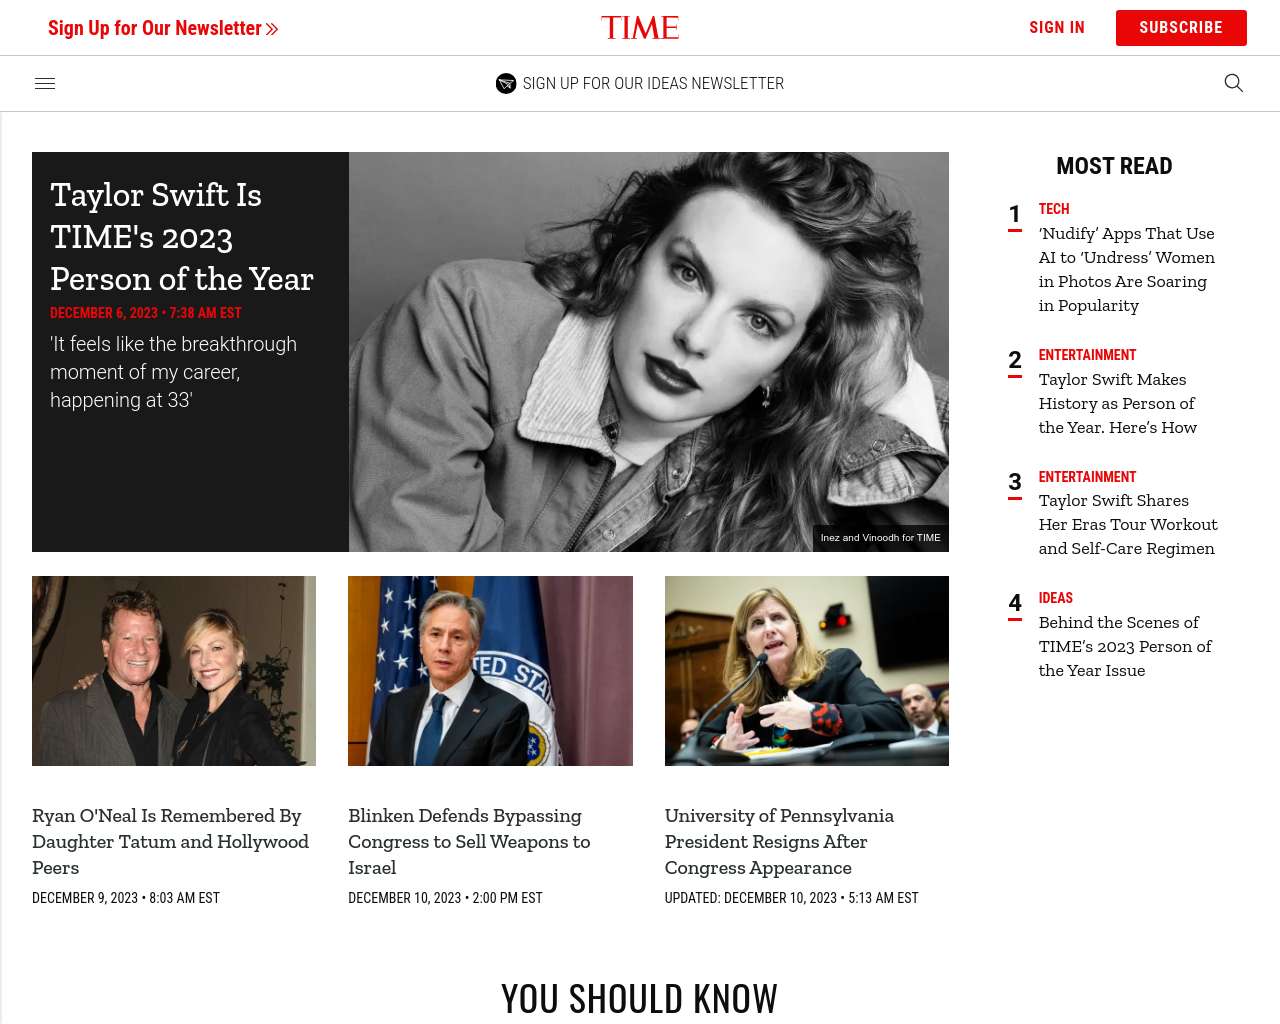Screen dimensions: 1280x1024
Task: Open University of Pennsylvania President Resigns headline
Action: [x=780, y=842]
